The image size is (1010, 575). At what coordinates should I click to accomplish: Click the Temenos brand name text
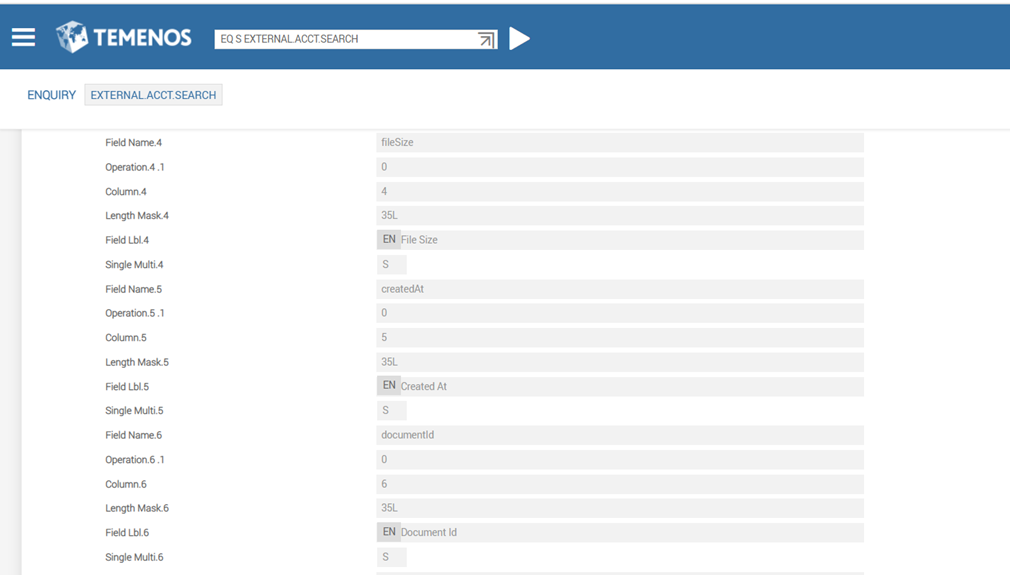tap(142, 38)
